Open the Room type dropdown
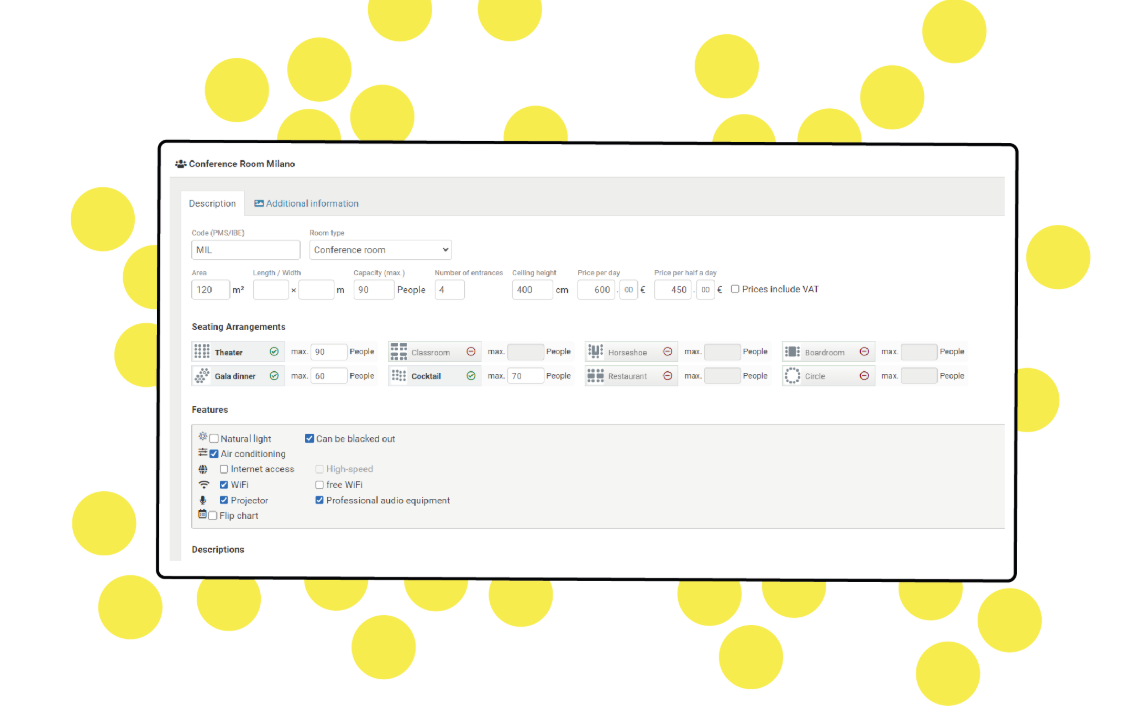Image resolution: width=1144 pixels, height=715 pixels. pos(380,250)
